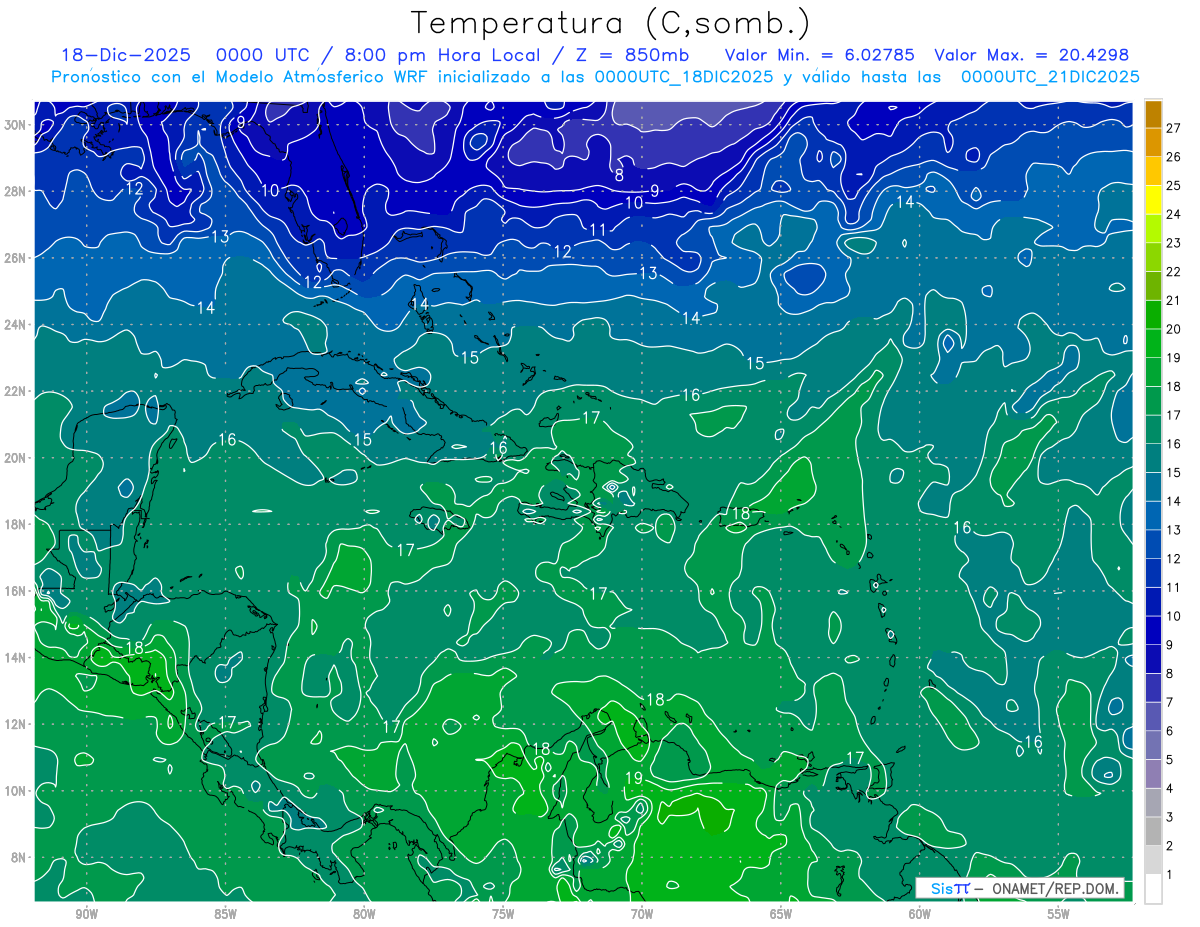Click the 80W longitude axis label
Image resolution: width=1200 pixels, height=927 pixels.
coord(364,914)
